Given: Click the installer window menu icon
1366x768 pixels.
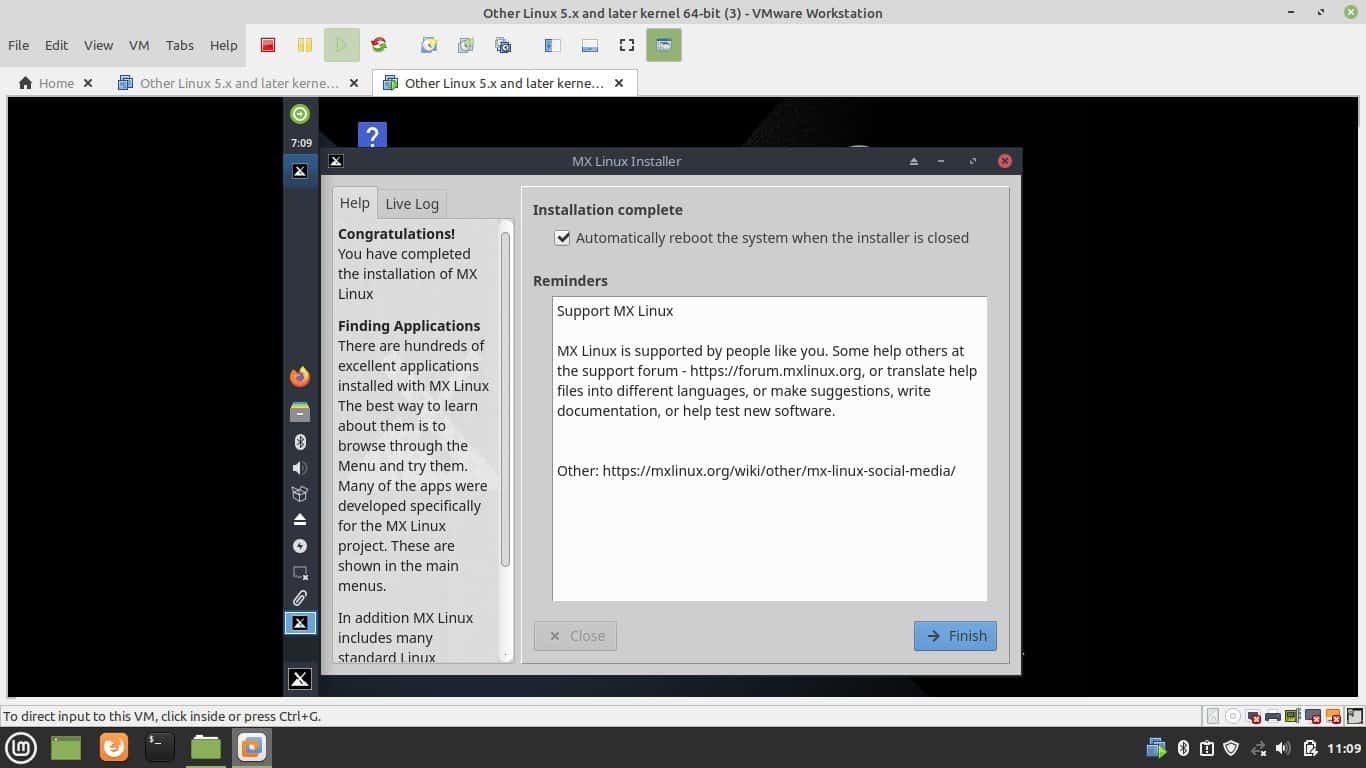Looking at the screenshot, I should point(336,161).
